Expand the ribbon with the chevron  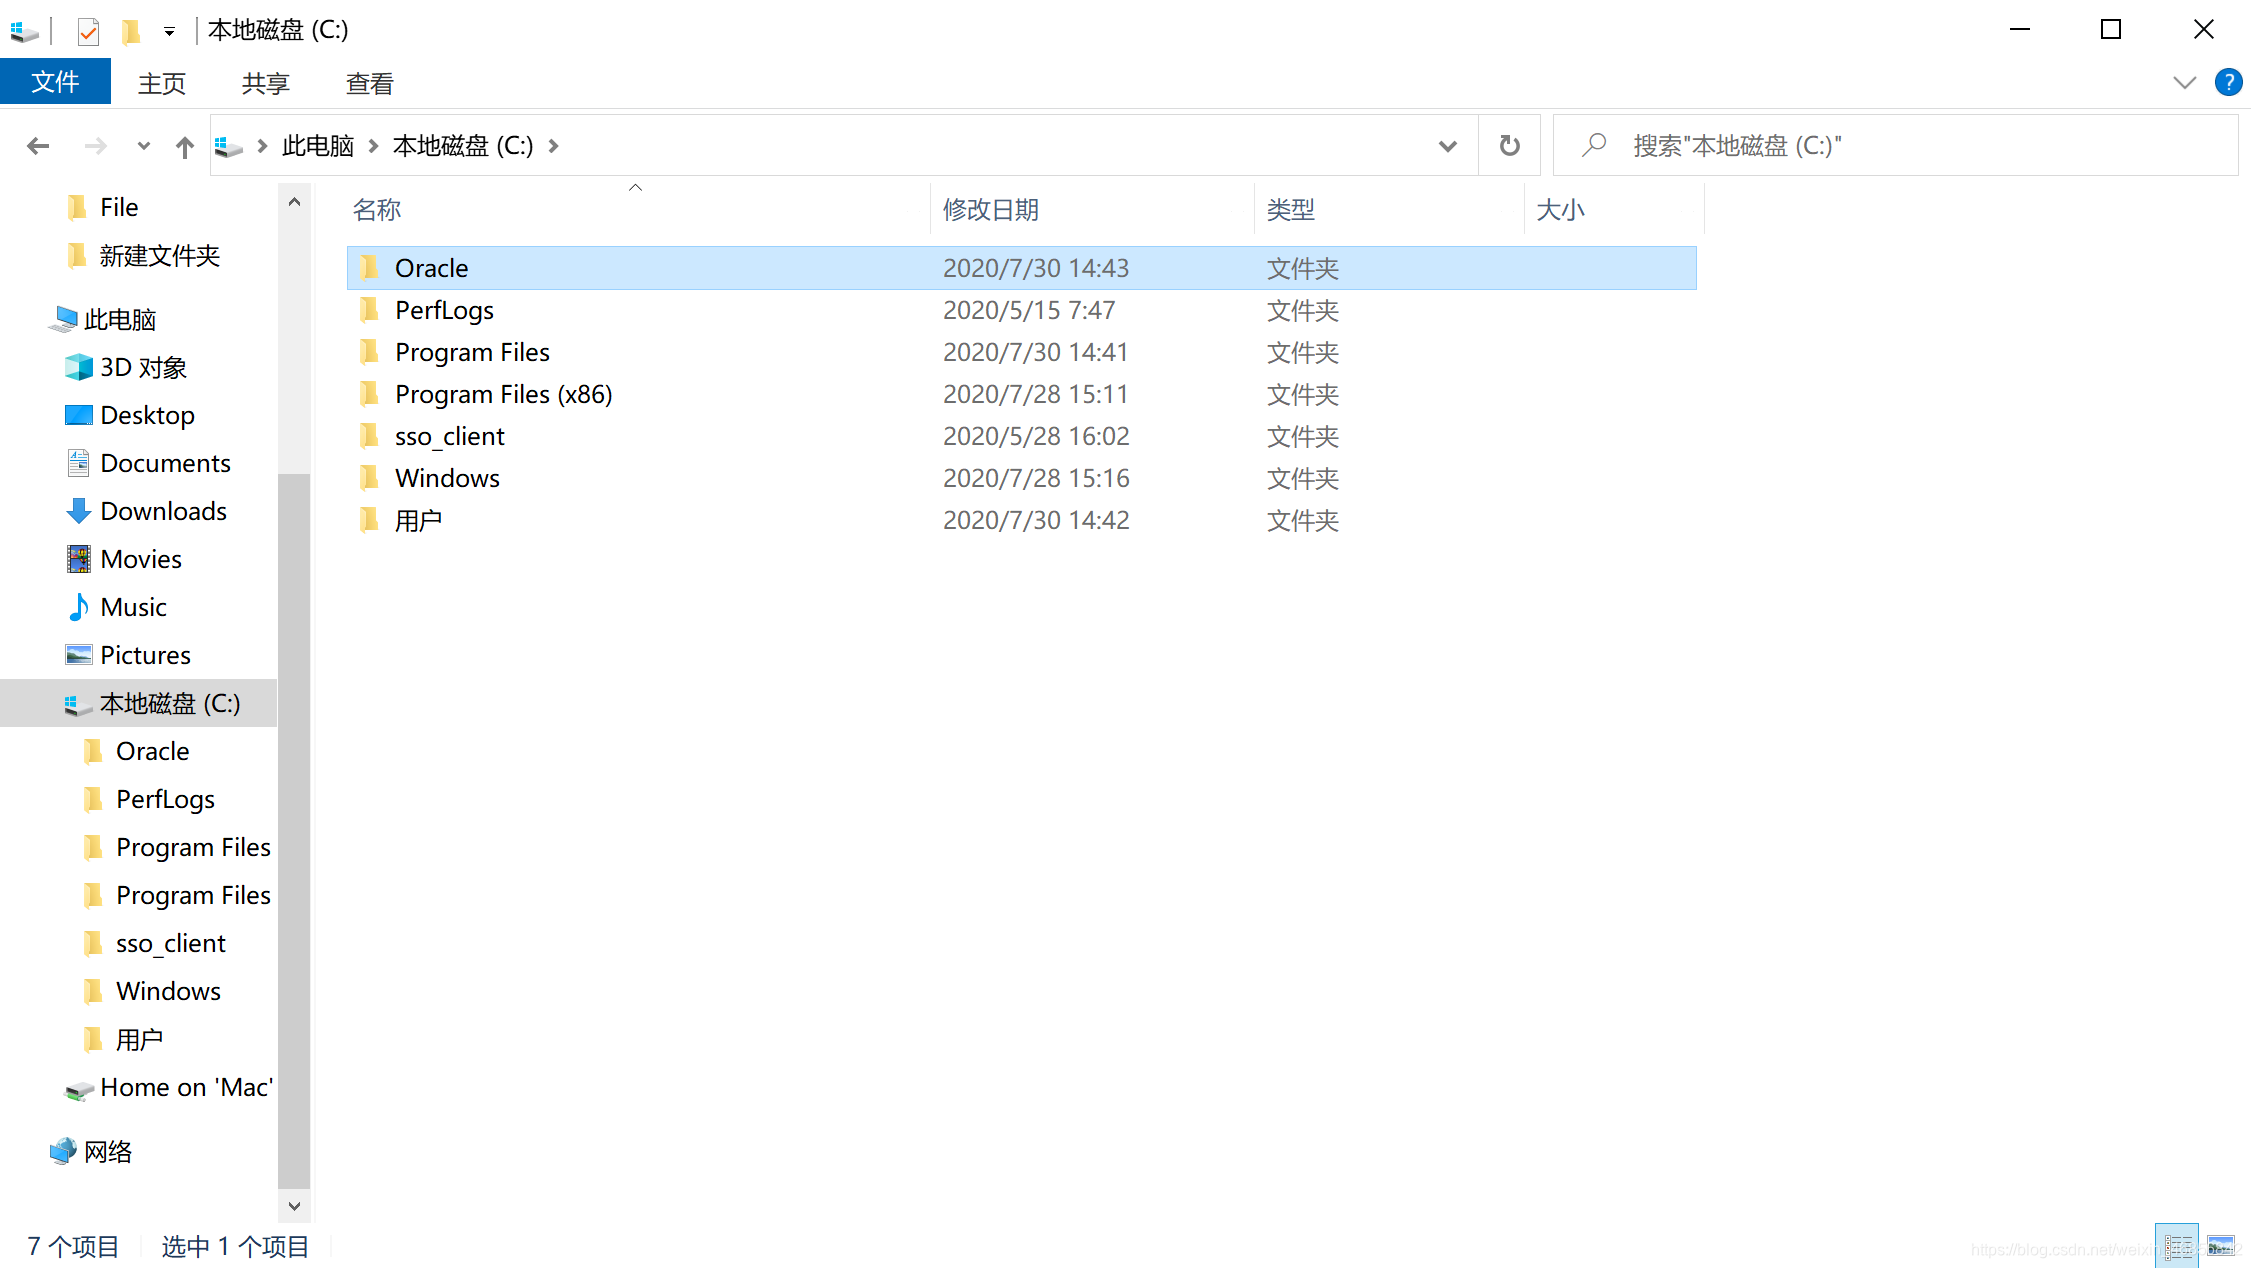click(x=2184, y=83)
